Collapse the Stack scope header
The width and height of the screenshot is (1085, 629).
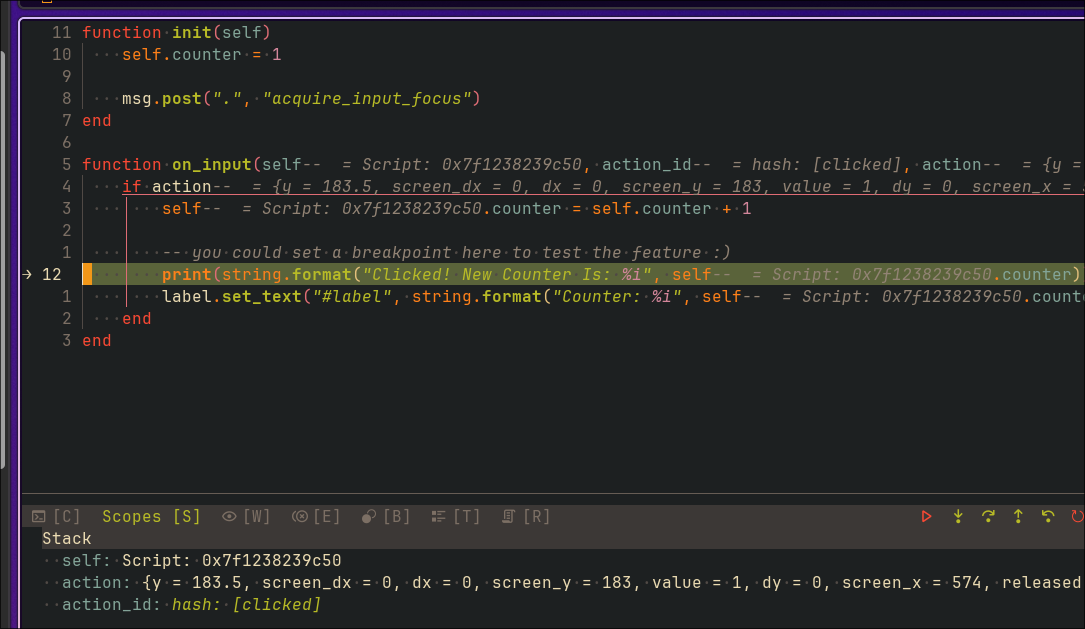coord(66,539)
